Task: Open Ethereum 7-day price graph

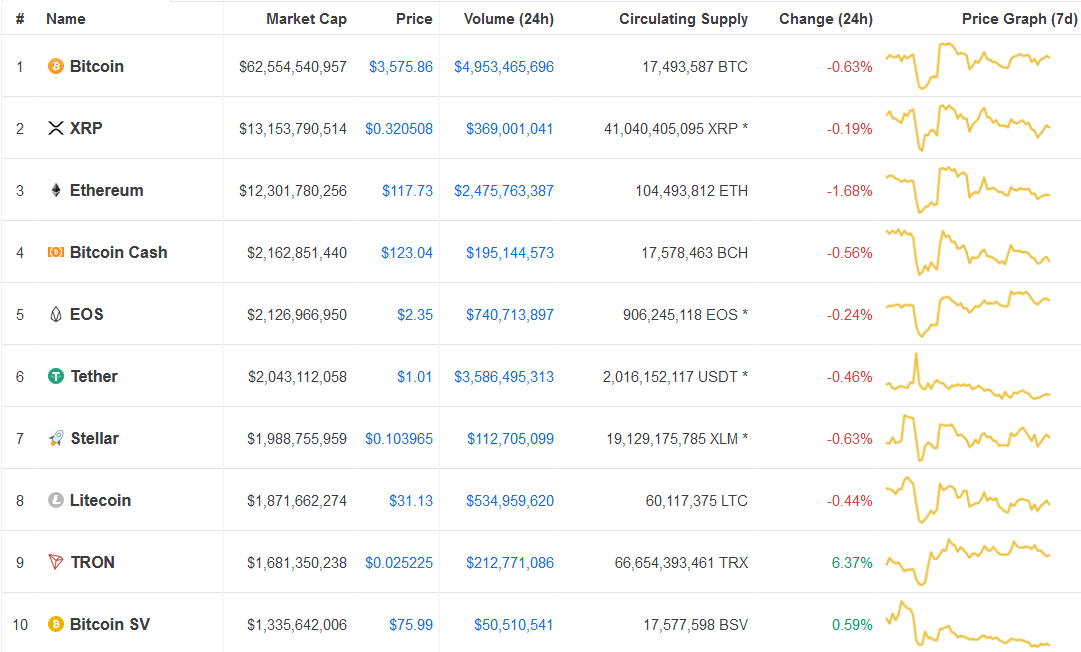Action: pos(968,190)
